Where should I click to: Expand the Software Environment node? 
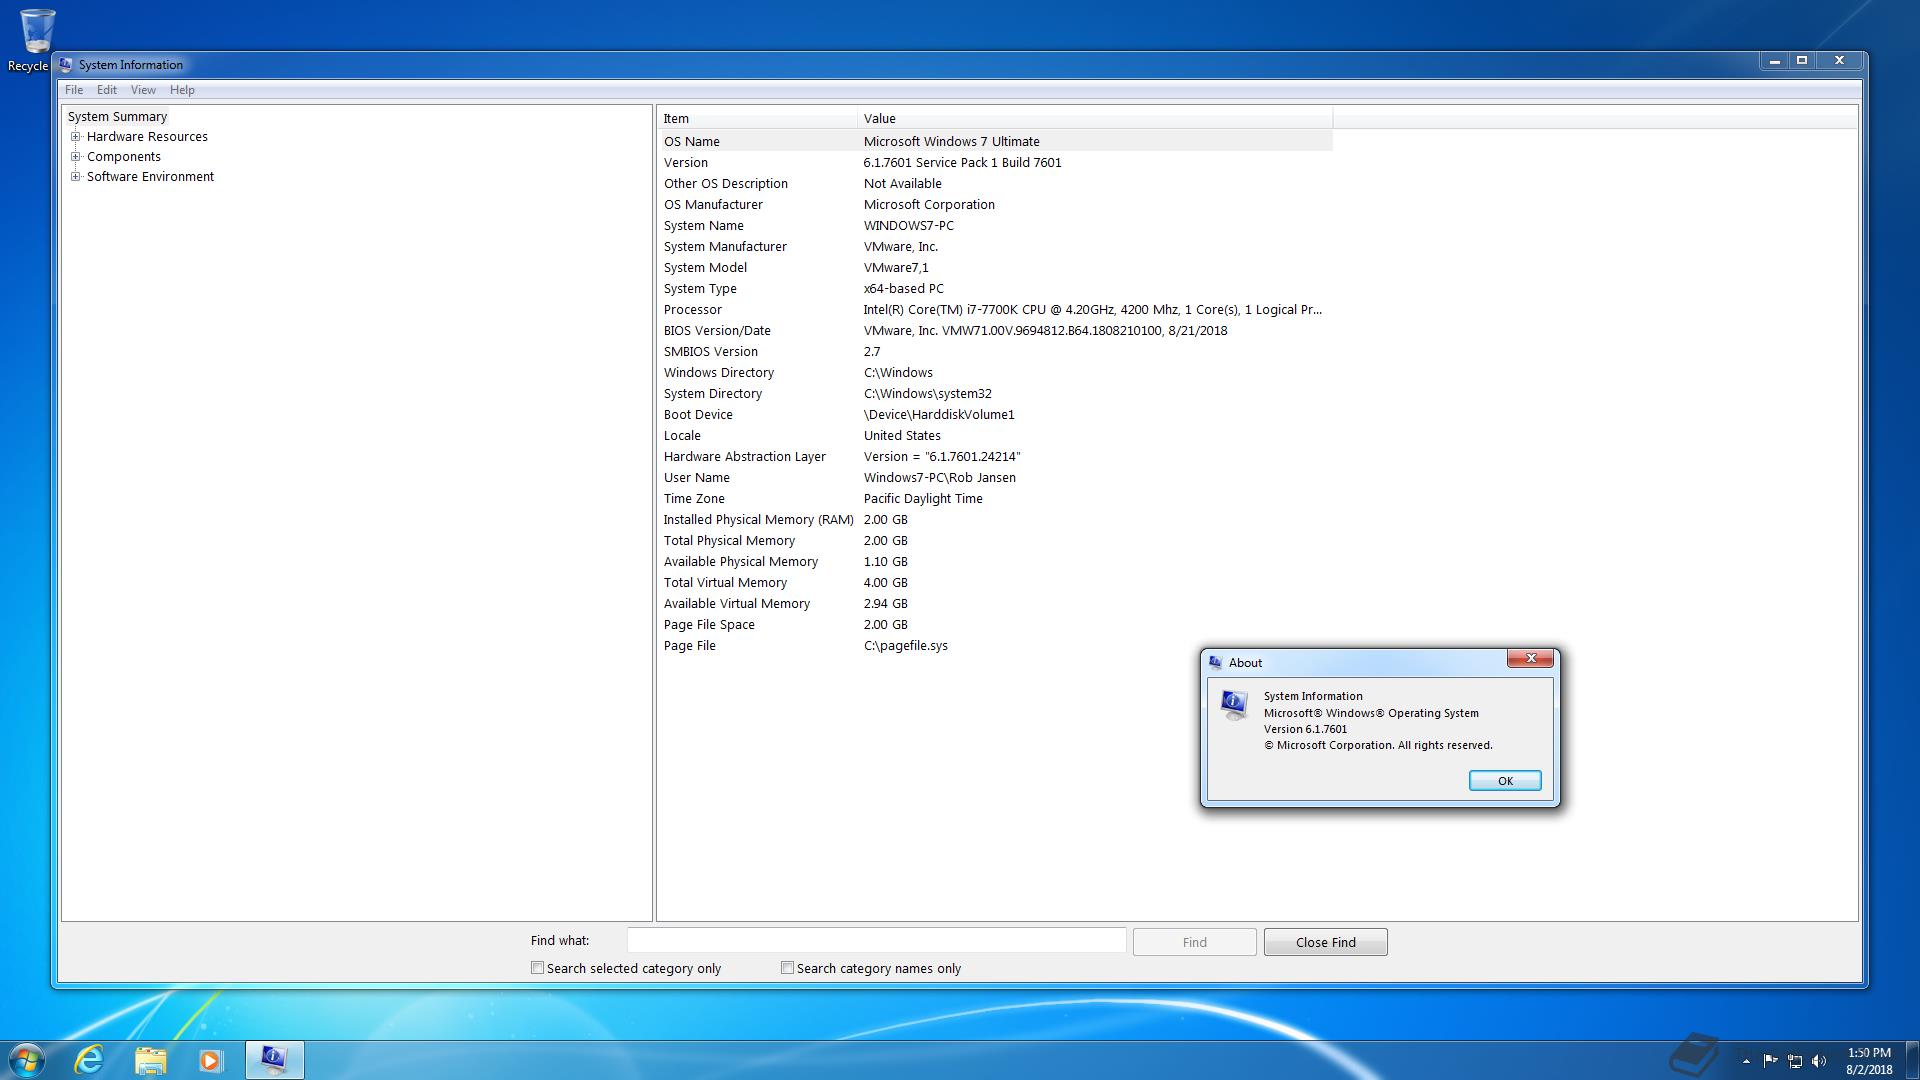(75, 177)
